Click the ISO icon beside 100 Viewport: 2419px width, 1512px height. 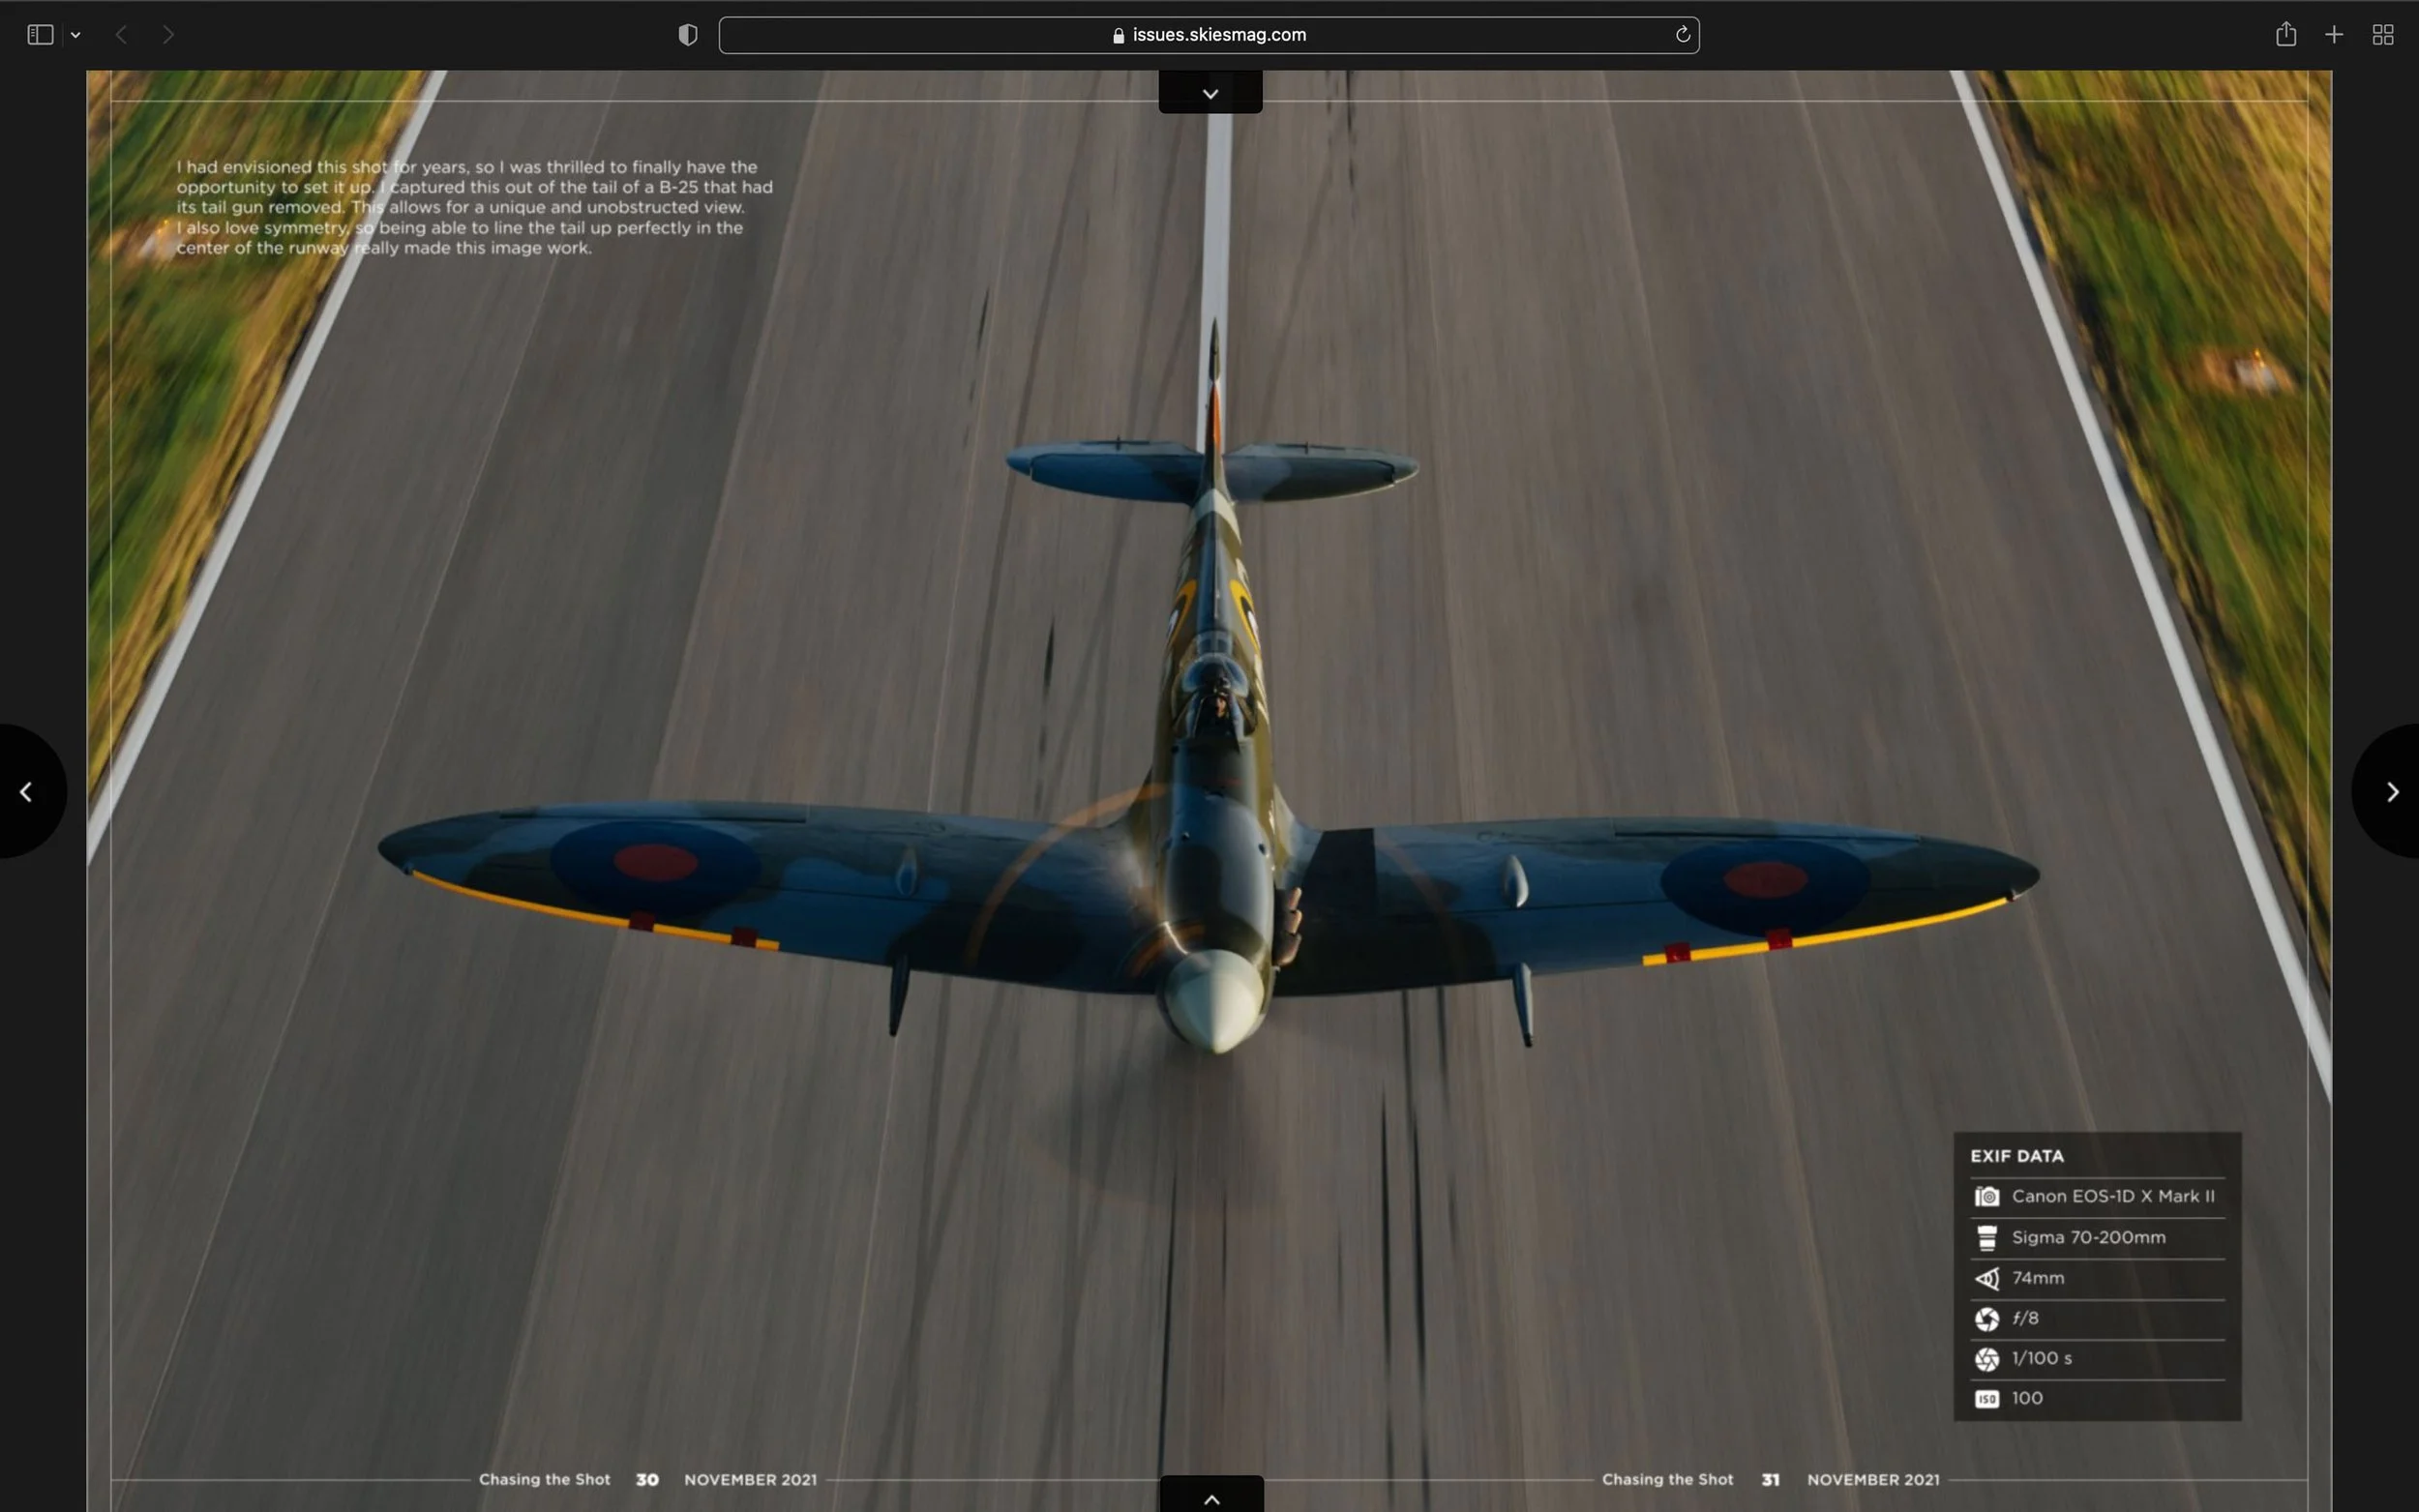[1987, 1399]
